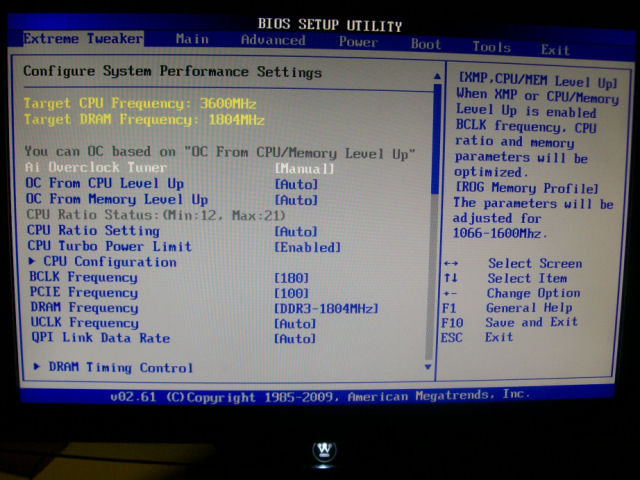Open the Advanced tab
This screenshot has height=480, width=640.
pos(273,40)
